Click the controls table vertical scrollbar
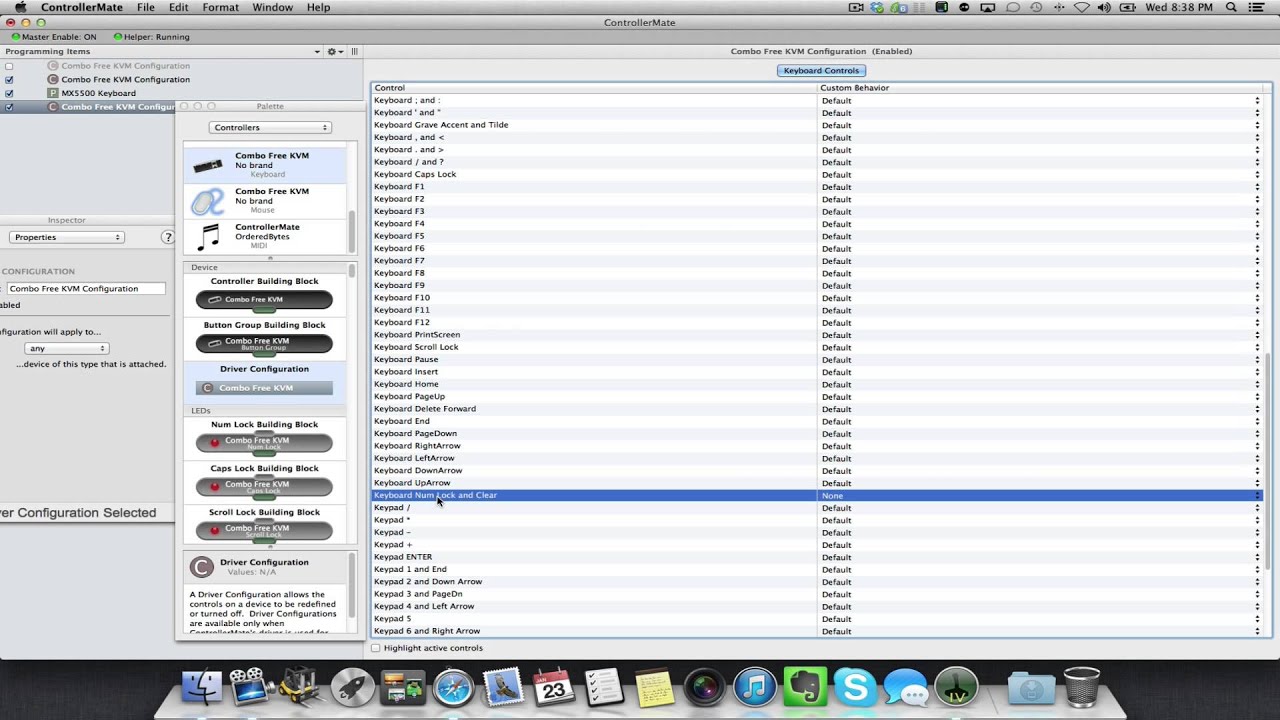This screenshot has width=1280, height=720. click(x=1267, y=460)
